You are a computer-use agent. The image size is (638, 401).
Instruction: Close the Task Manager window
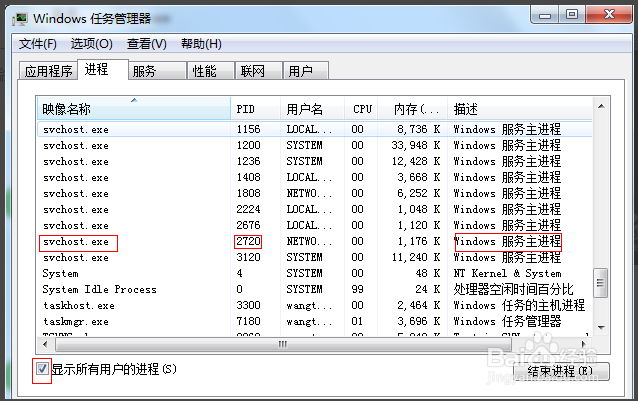pyautogui.click(x=609, y=15)
